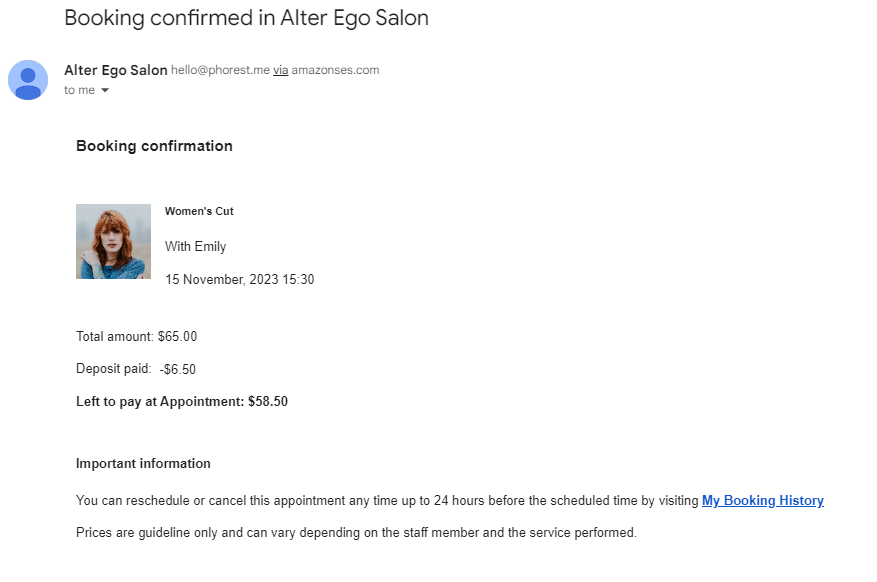Select the sender name Alter Ego Salon
This screenshot has height=582, width=877.
[x=116, y=70]
